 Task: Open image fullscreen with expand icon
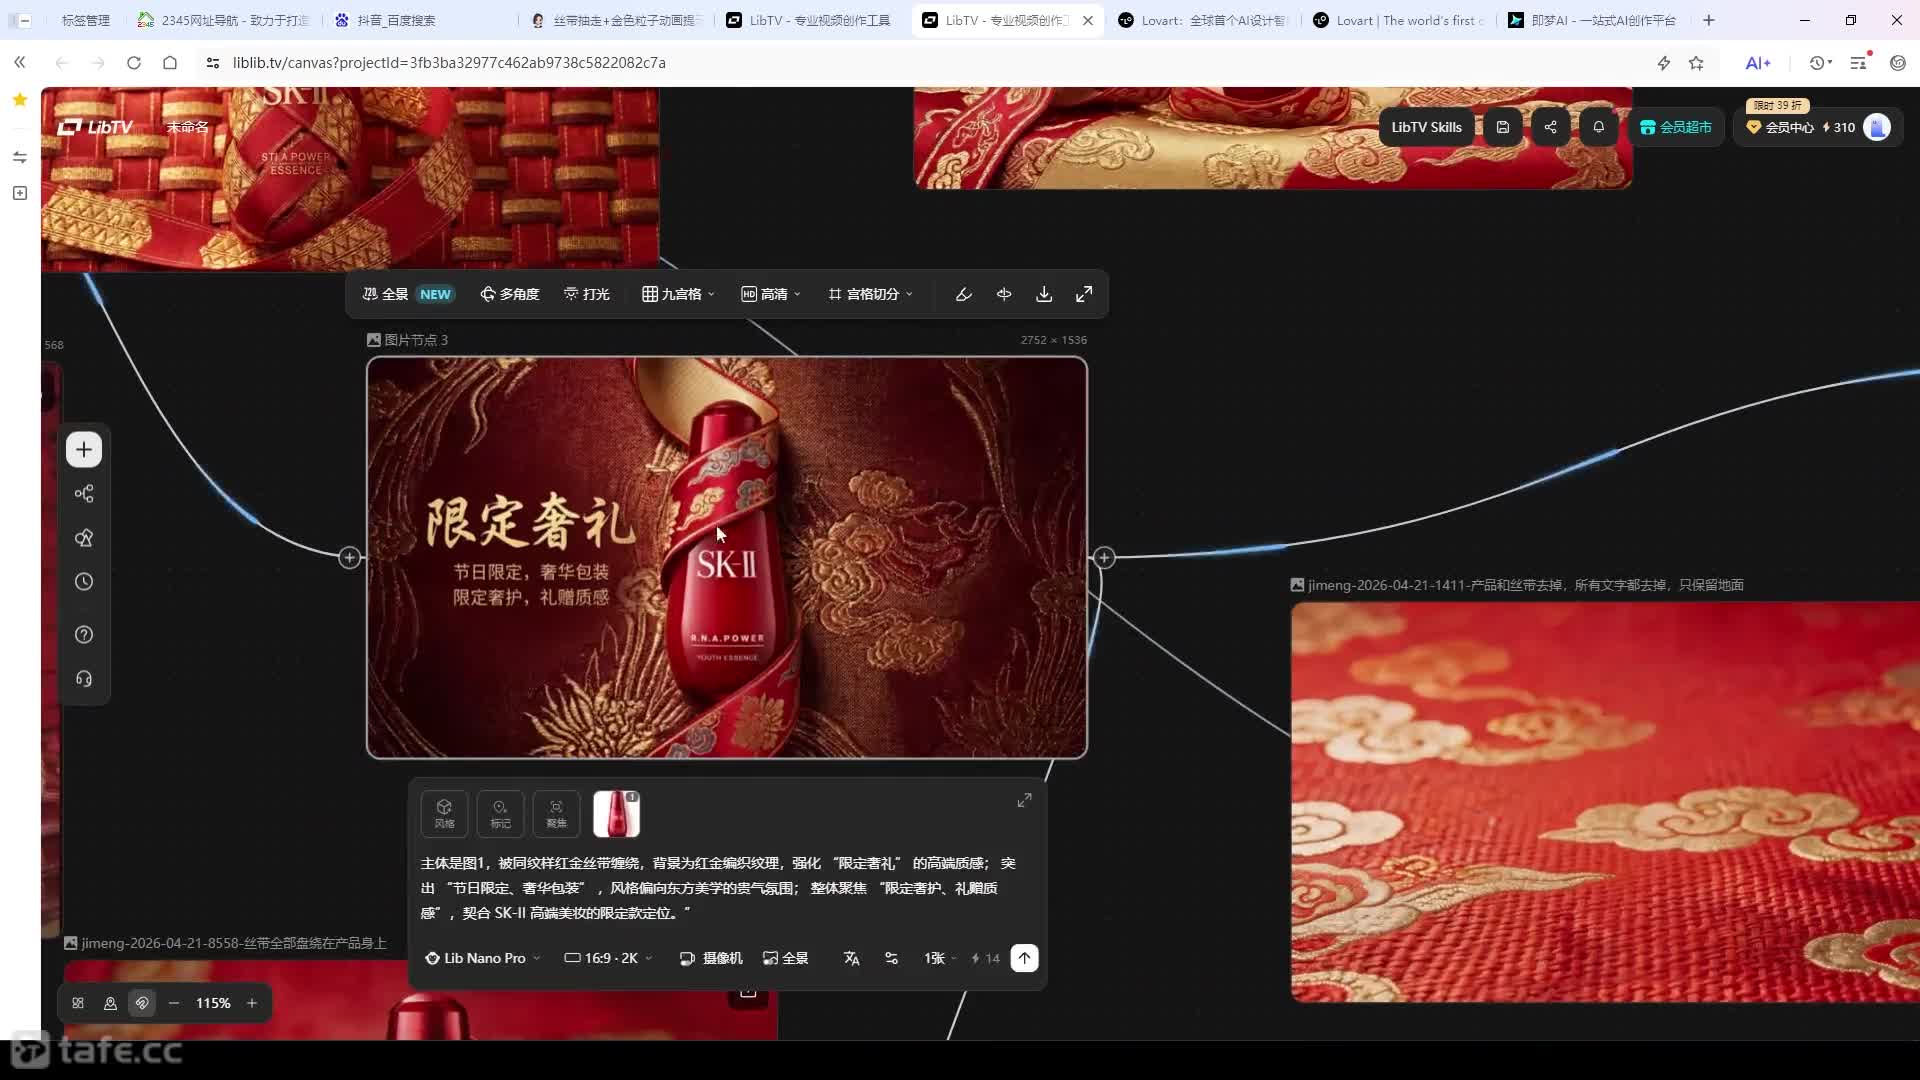click(x=1084, y=294)
